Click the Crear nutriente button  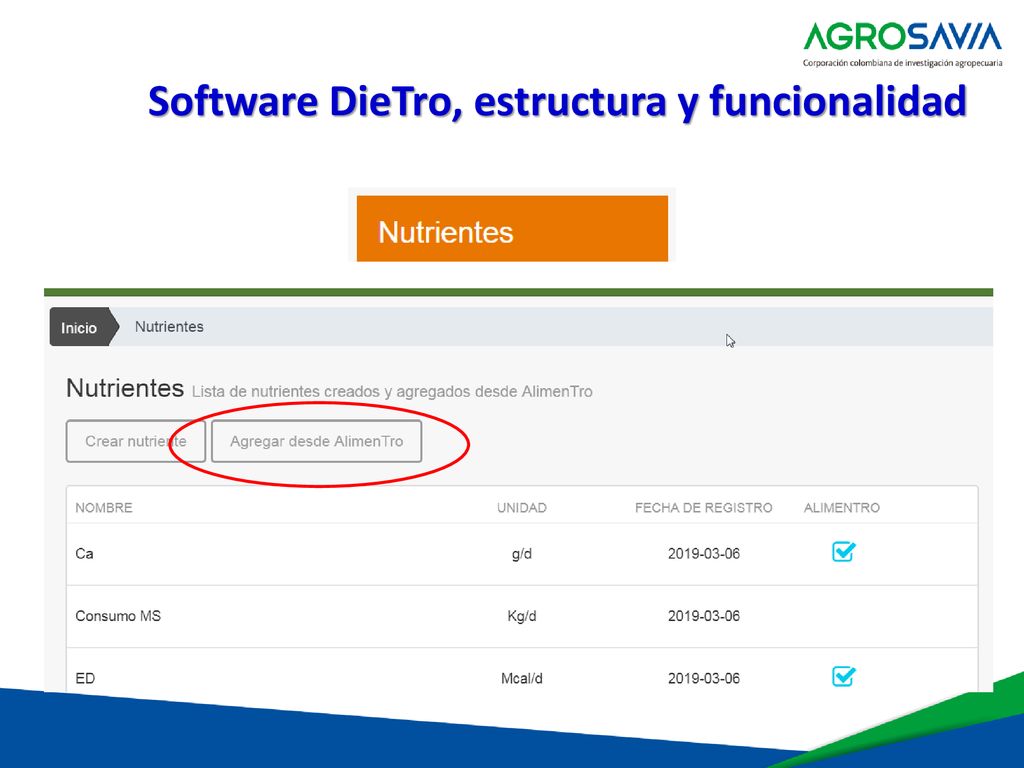pos(136,441)
